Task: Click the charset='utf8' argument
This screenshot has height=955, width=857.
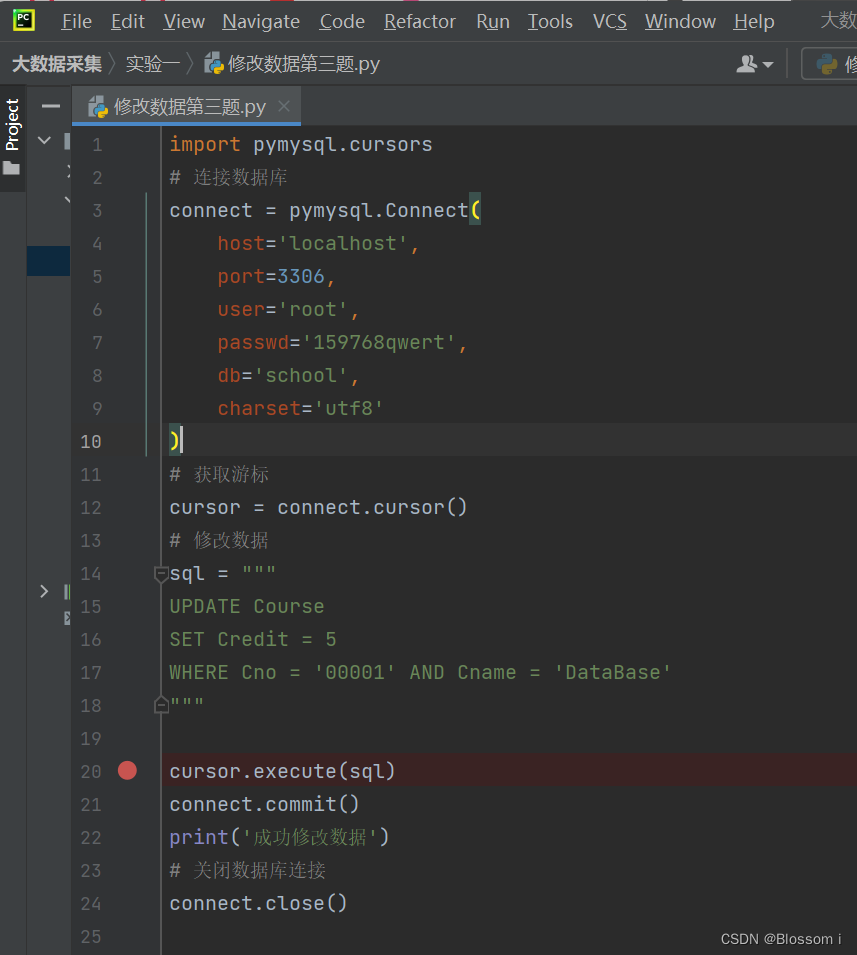Action: (300, 408)
